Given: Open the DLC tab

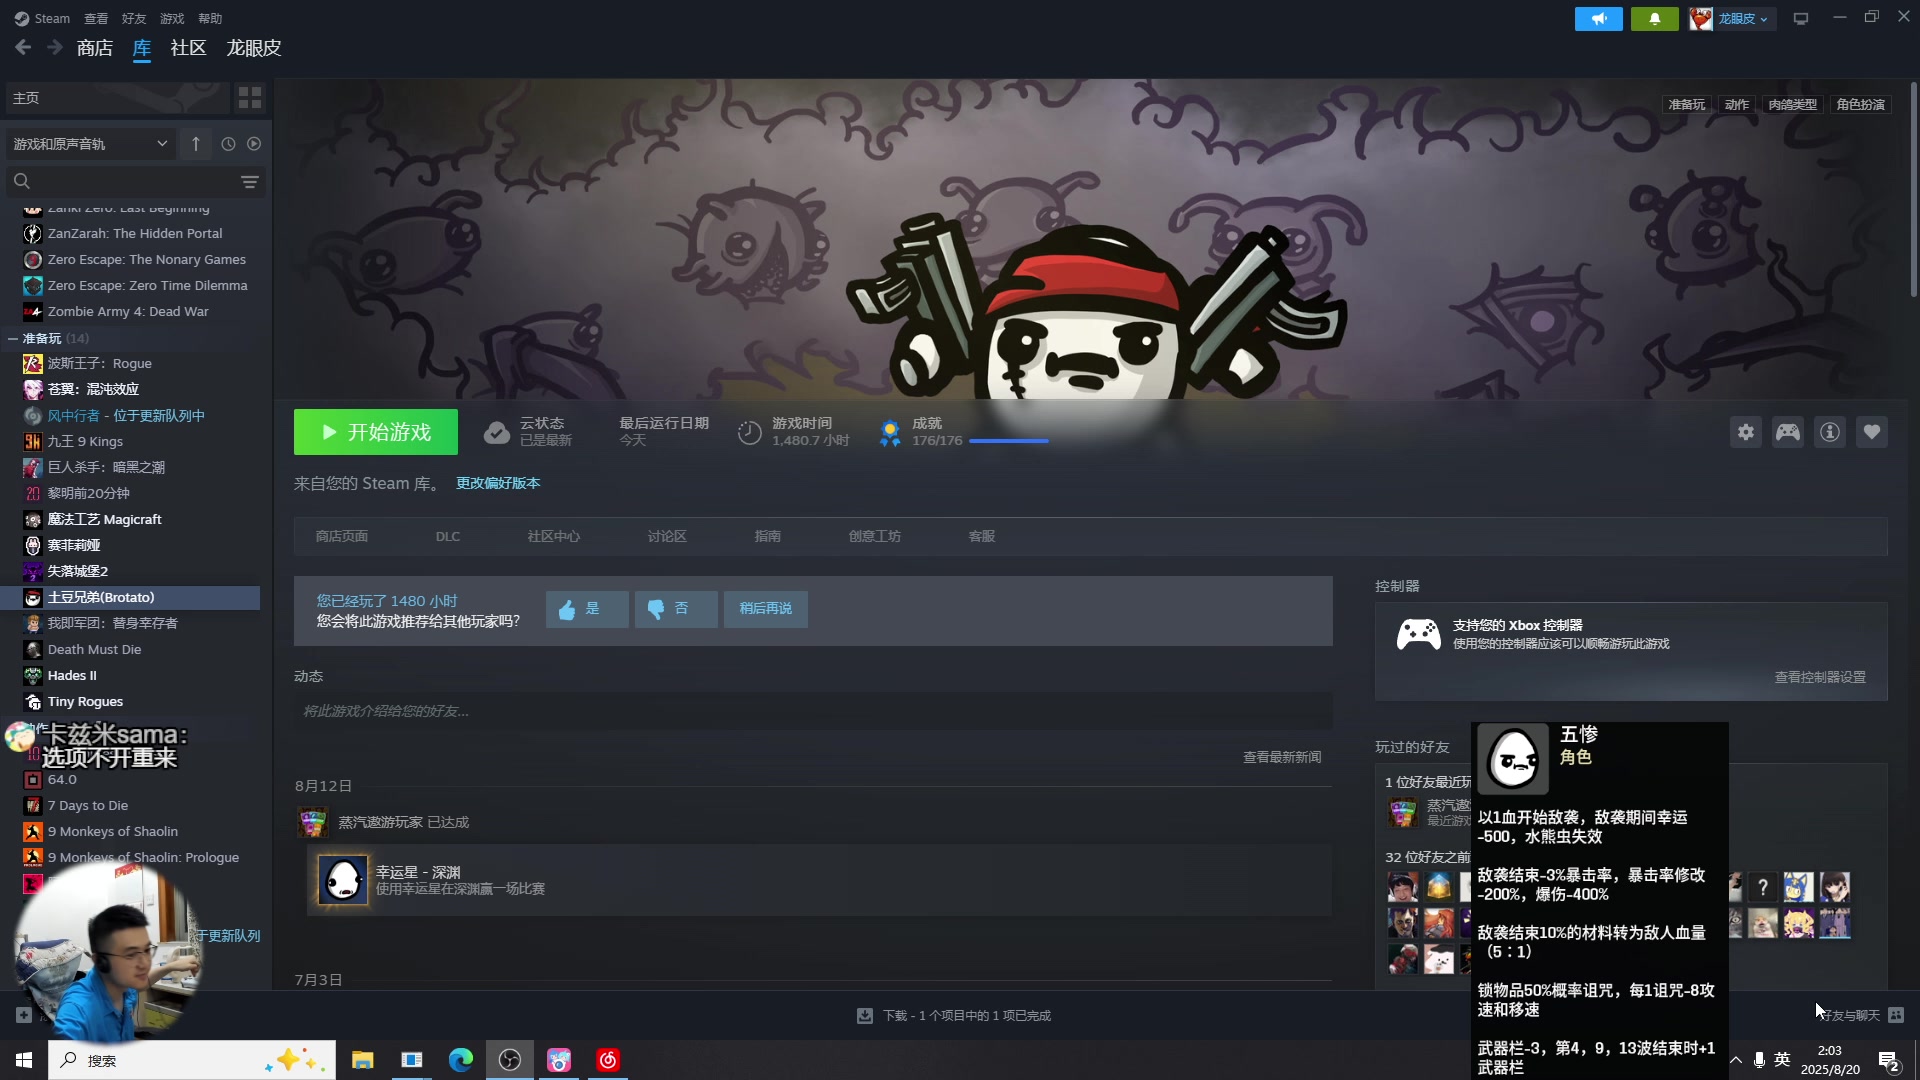Looking at the screenshot, I should pos(448,537).
